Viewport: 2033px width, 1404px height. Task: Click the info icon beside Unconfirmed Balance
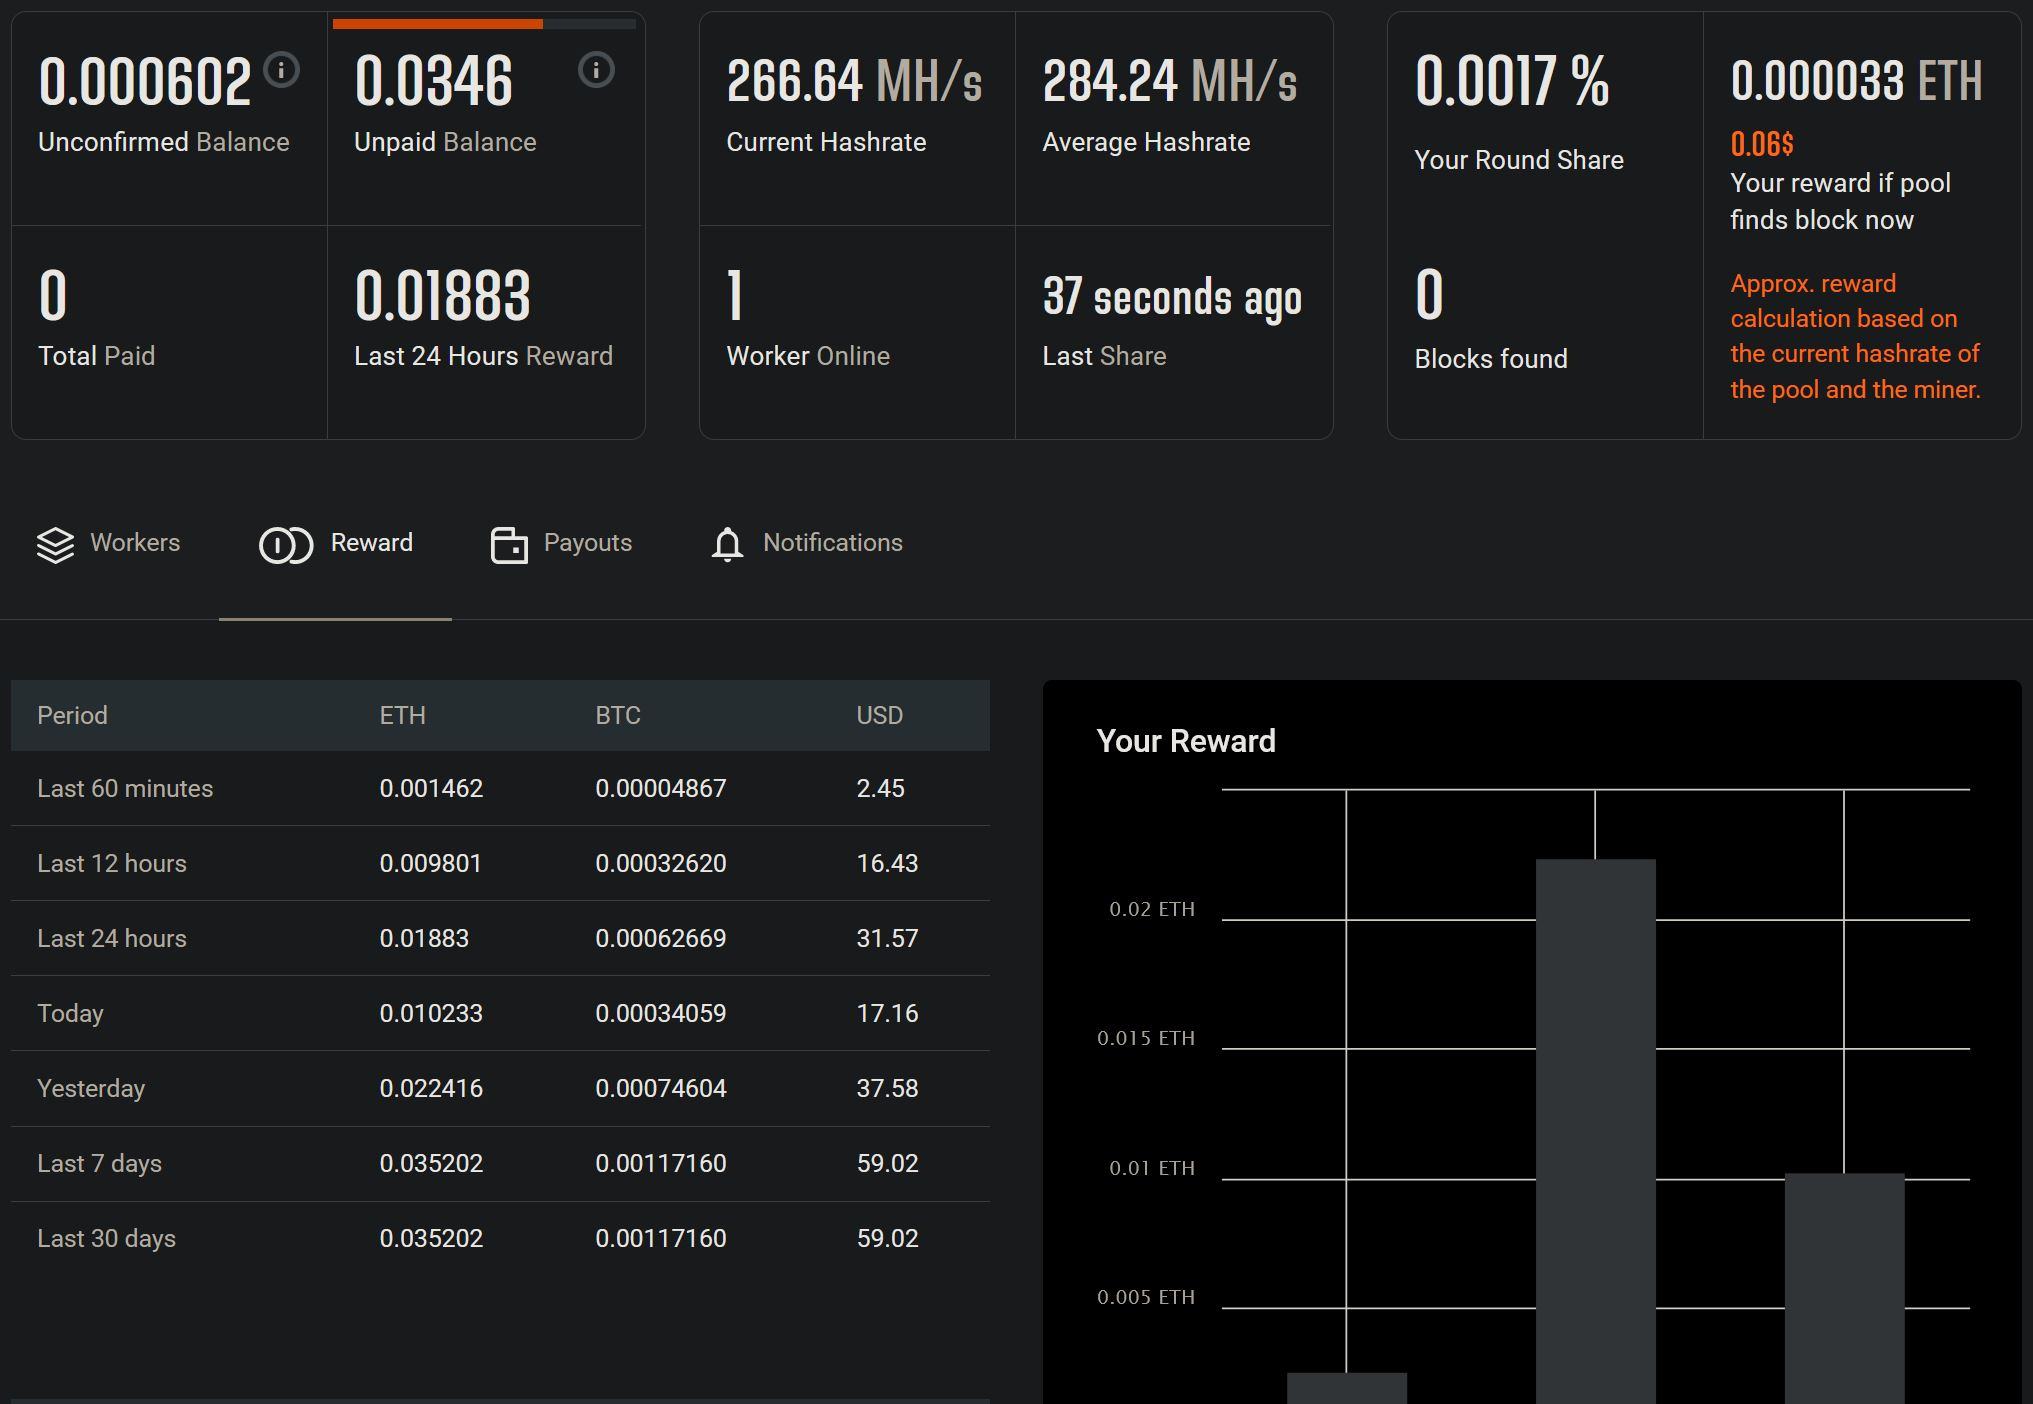coord(281,70)
